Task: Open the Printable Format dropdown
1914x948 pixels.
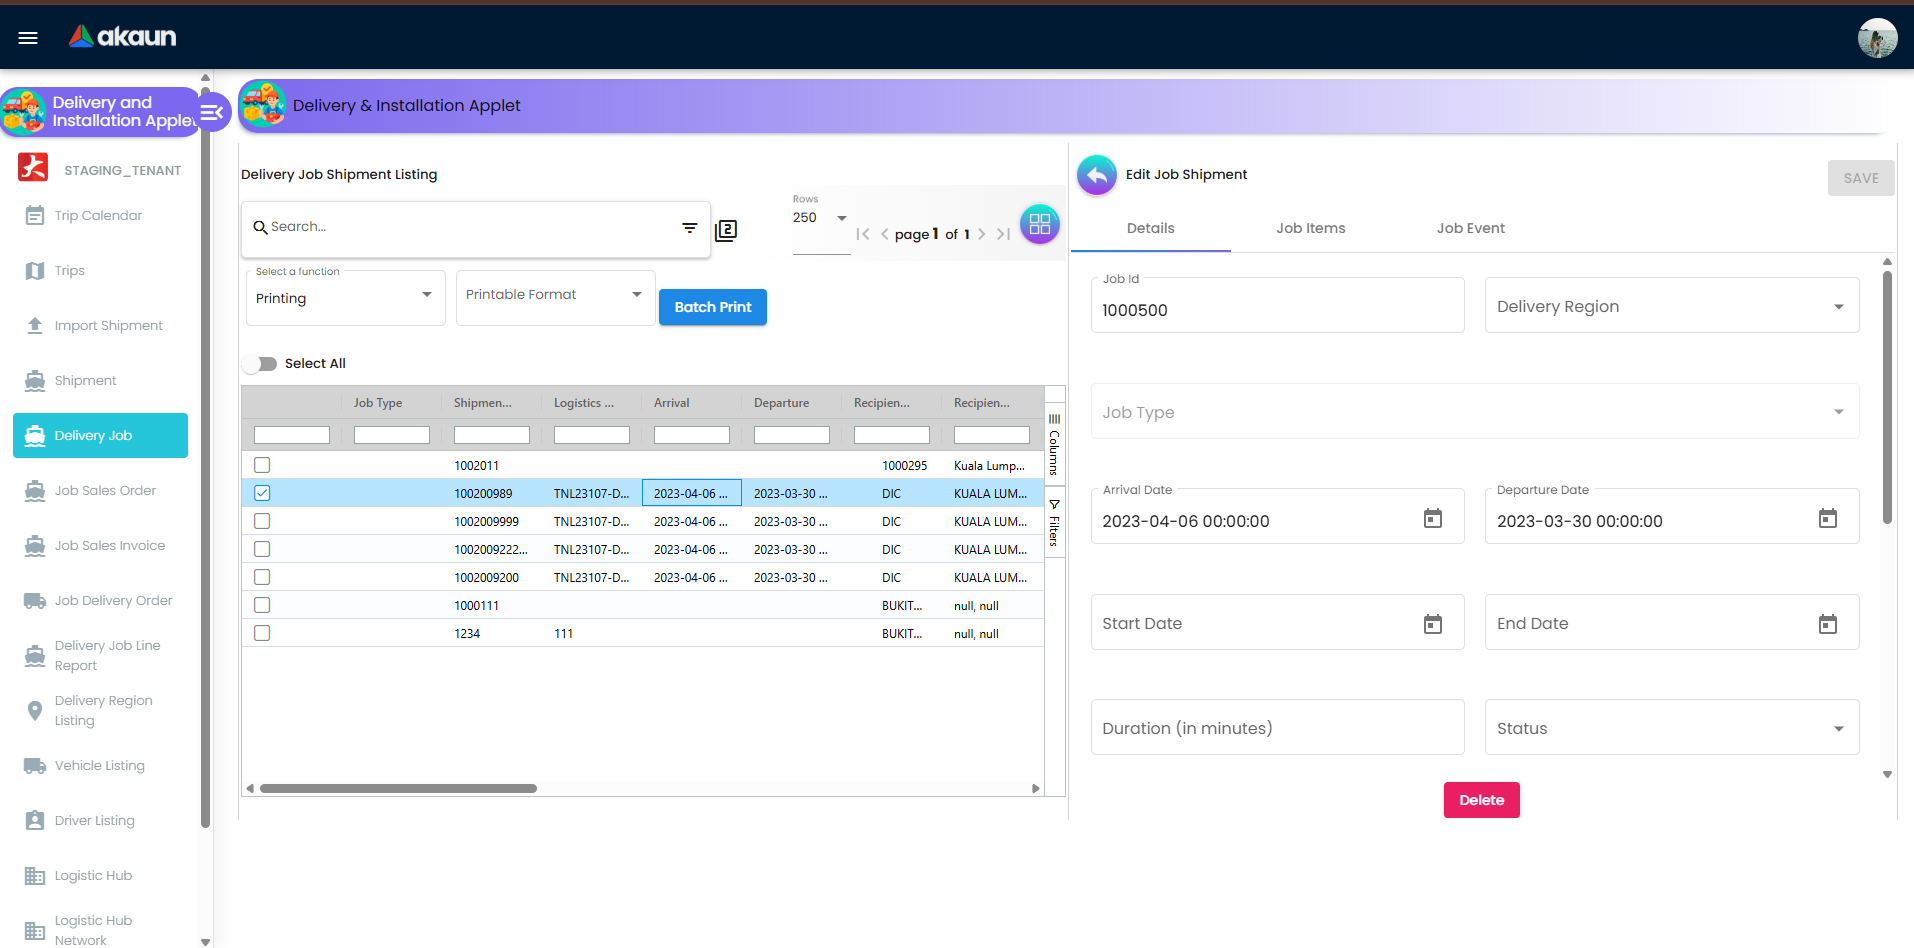Action: point(554,295)
